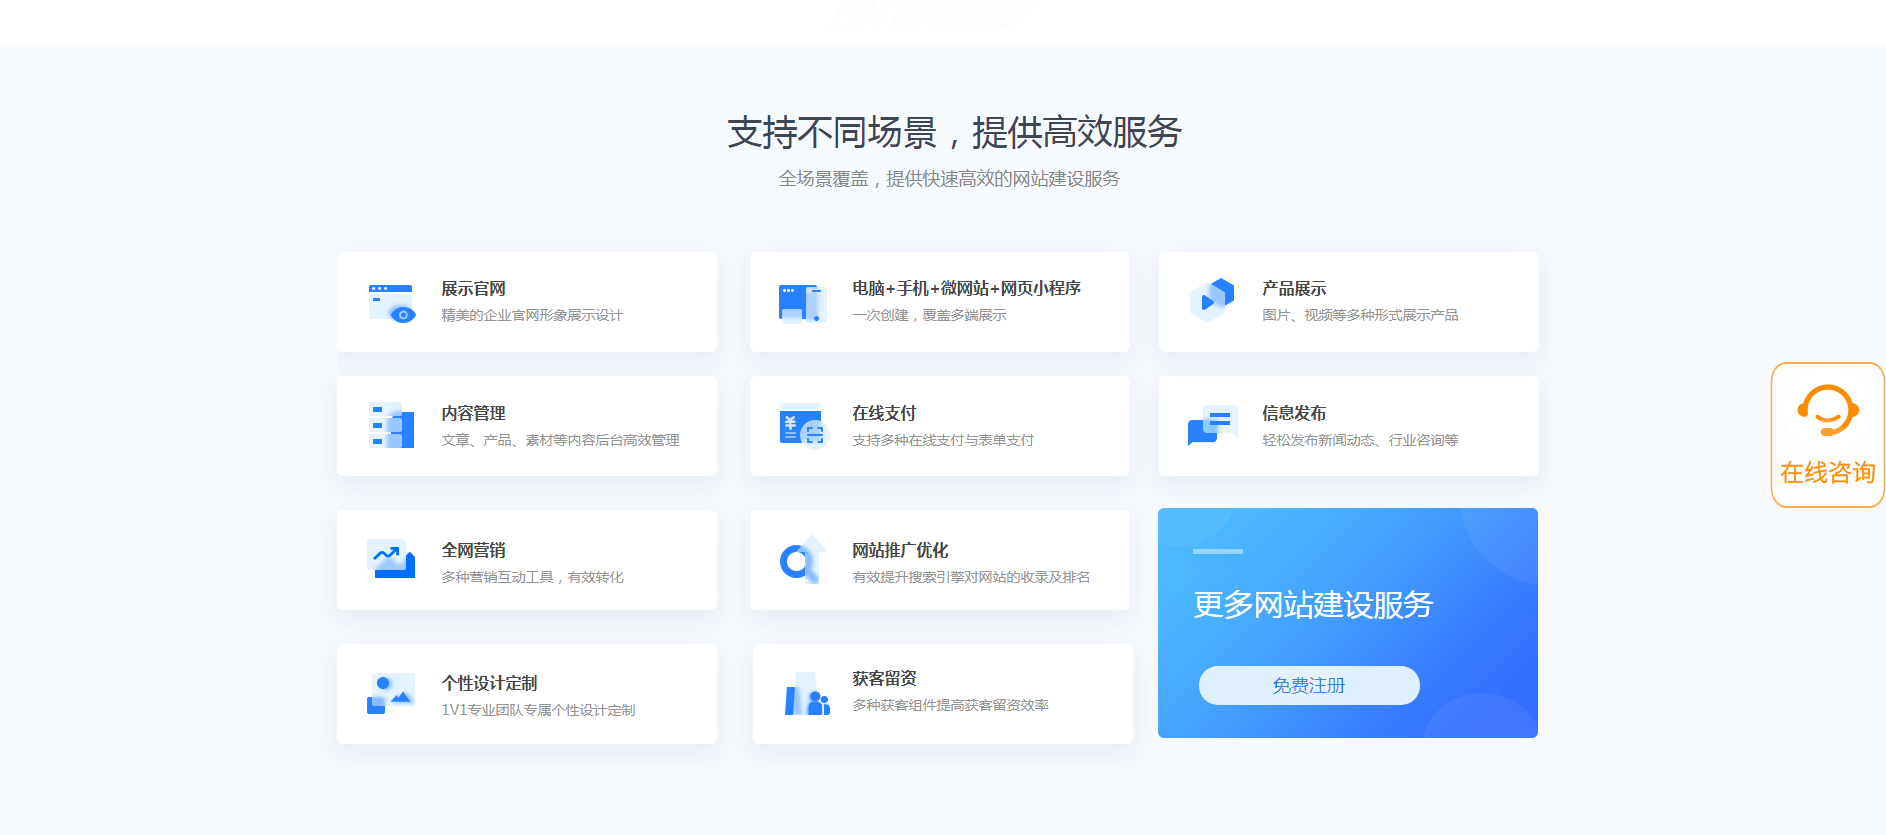
Task: Click the 获客留资 people icon
Action: tap(806, 693)
